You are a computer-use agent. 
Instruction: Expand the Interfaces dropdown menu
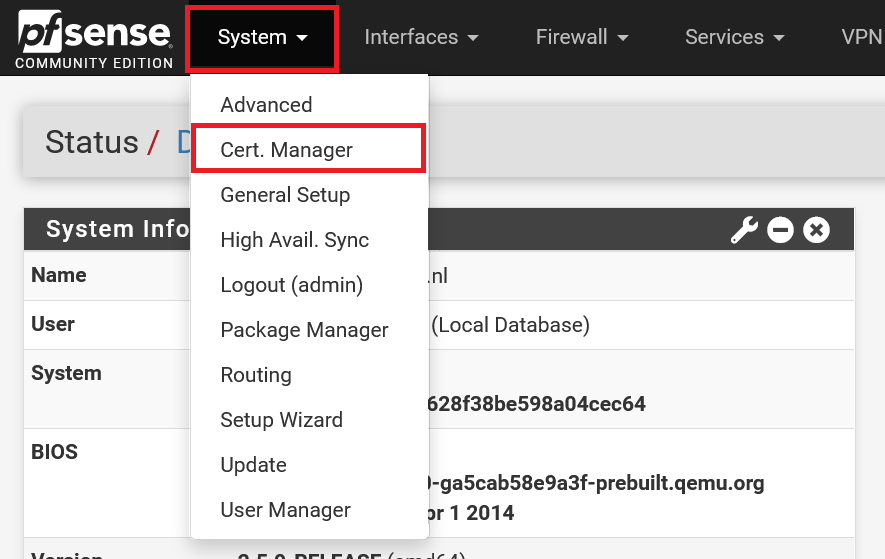[421, 38]
